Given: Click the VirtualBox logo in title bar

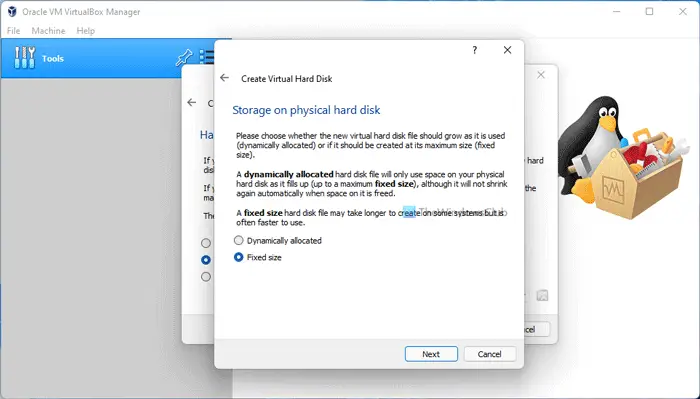Looking at the screenshot, I should 12,12.
